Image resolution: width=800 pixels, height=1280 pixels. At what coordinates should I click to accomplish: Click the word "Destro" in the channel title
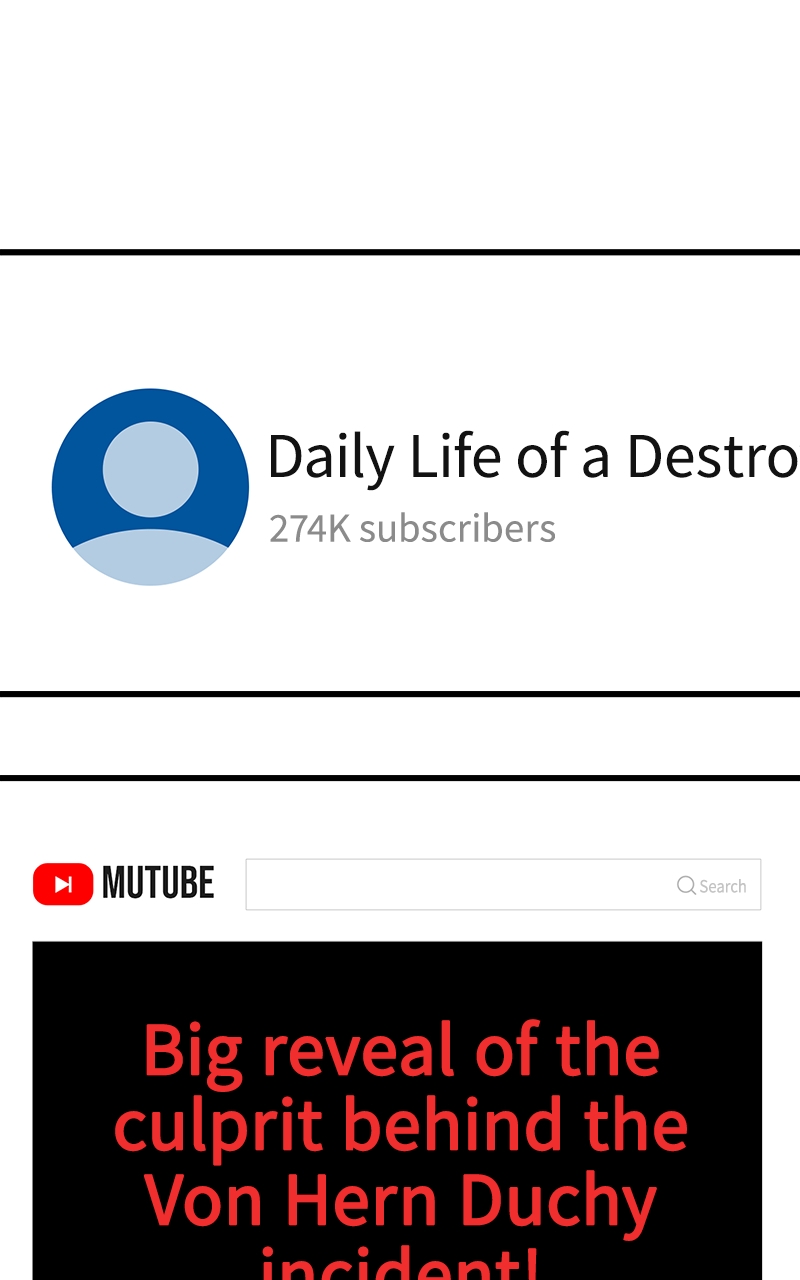[712, 457]
